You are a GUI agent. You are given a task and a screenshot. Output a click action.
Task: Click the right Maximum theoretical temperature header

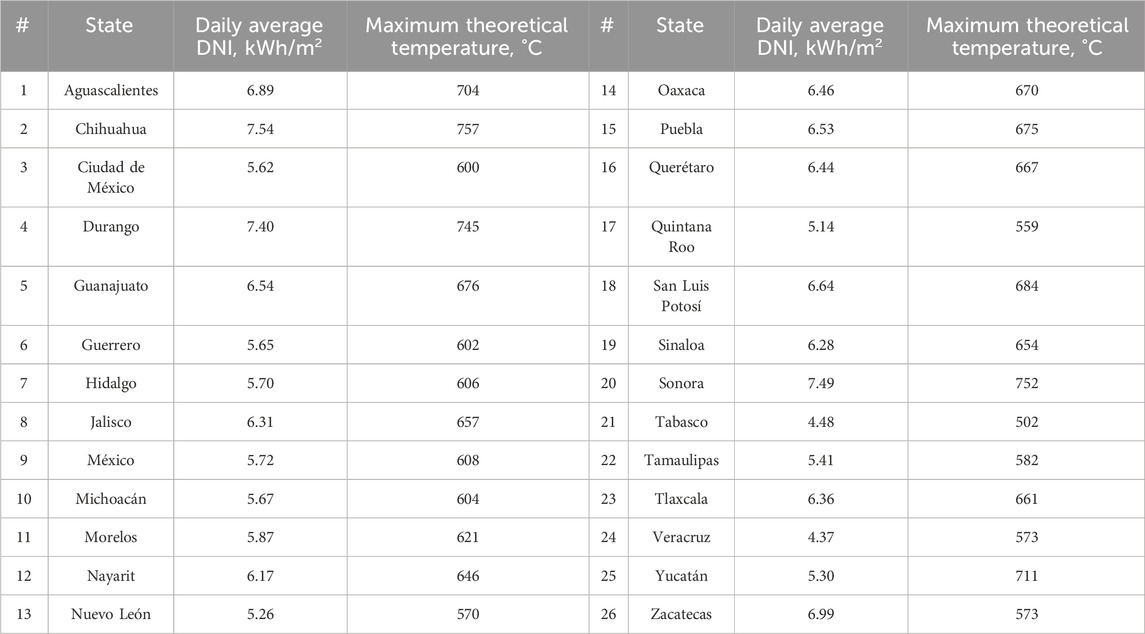coord(1025,36)
